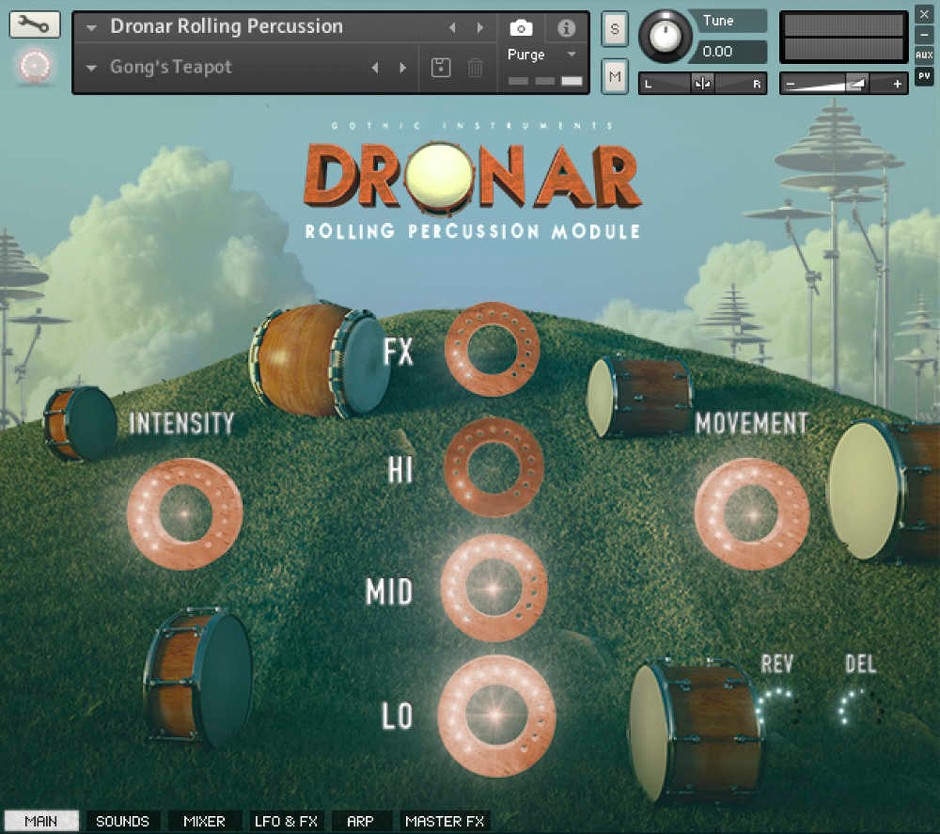Open the Gong's Teapot snapshot dropdown
The width and height of the screenshot is (940, 834).
point(92,68)
